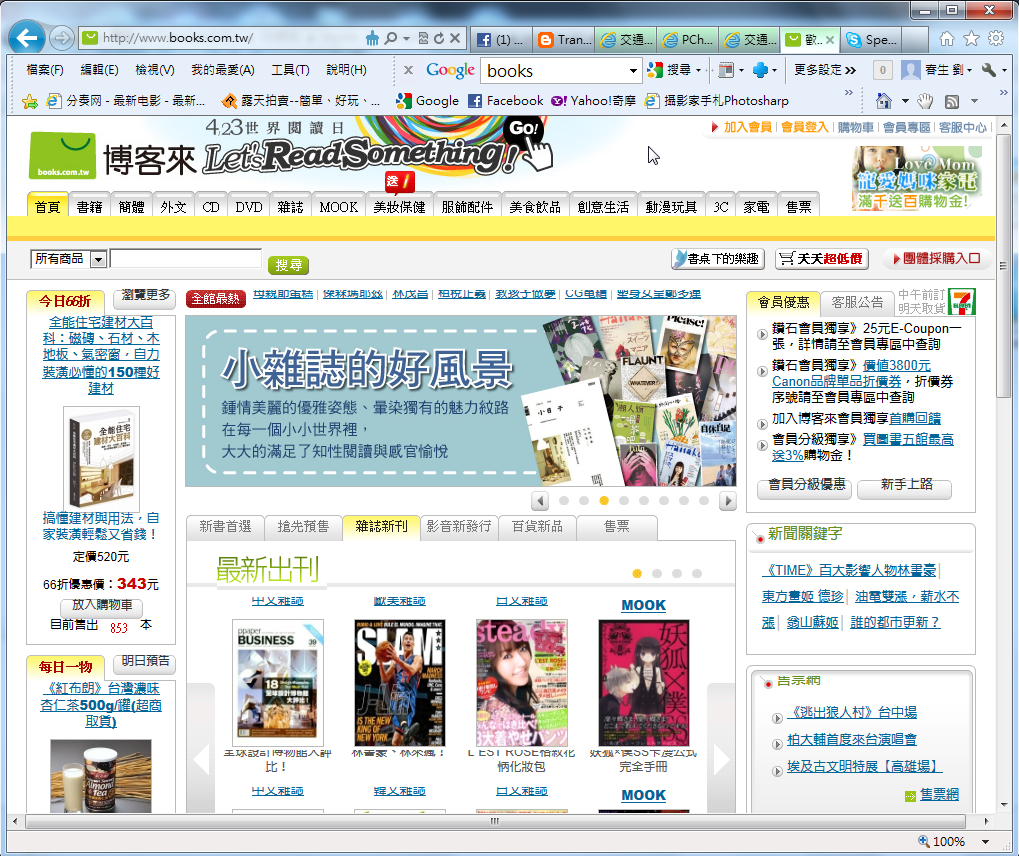Click the magazine list left arrow
This screenshot has height=856, width=1019.
click(201, 759)
